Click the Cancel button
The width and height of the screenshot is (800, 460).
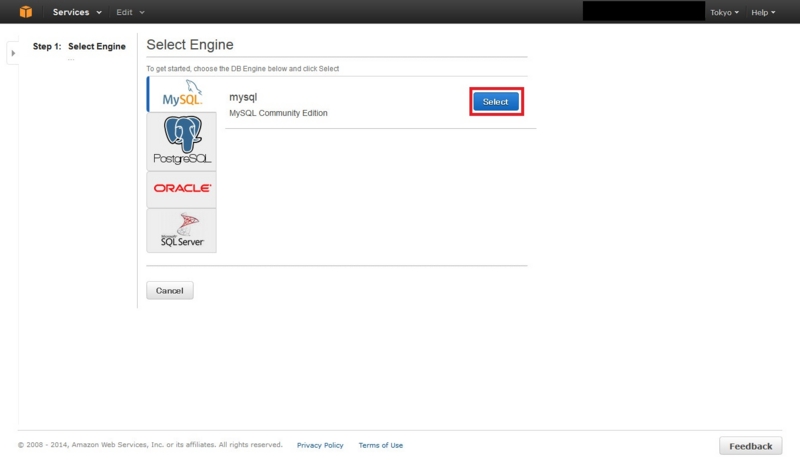170,290
